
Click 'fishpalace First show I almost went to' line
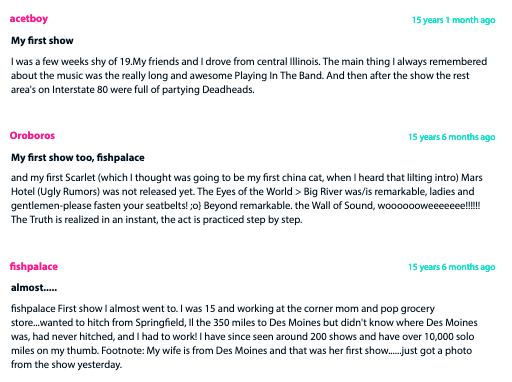pyautogui.click(x=223, y=309)
